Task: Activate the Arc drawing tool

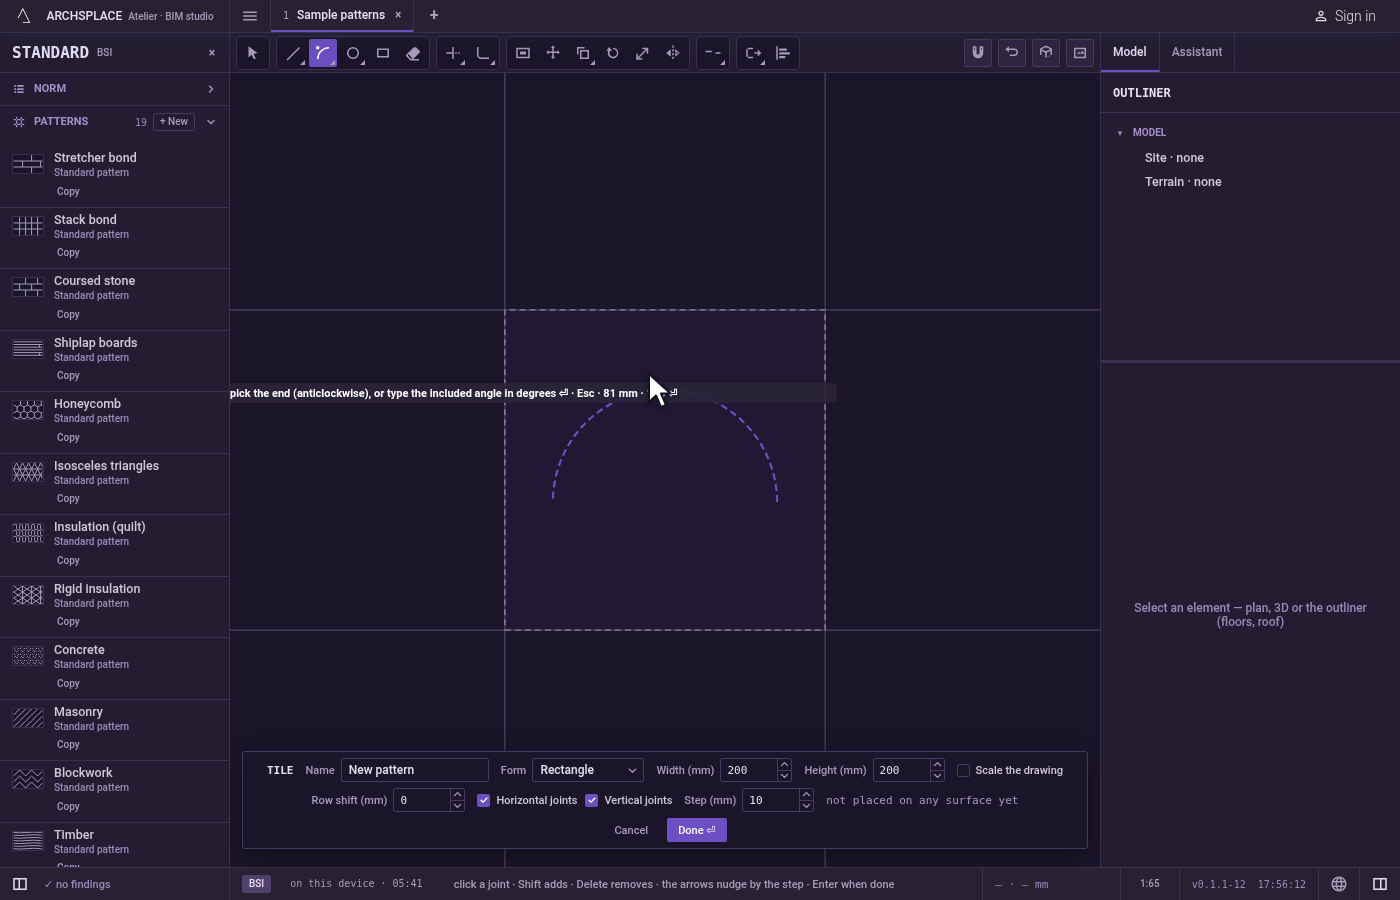Action: click(323, 53)
